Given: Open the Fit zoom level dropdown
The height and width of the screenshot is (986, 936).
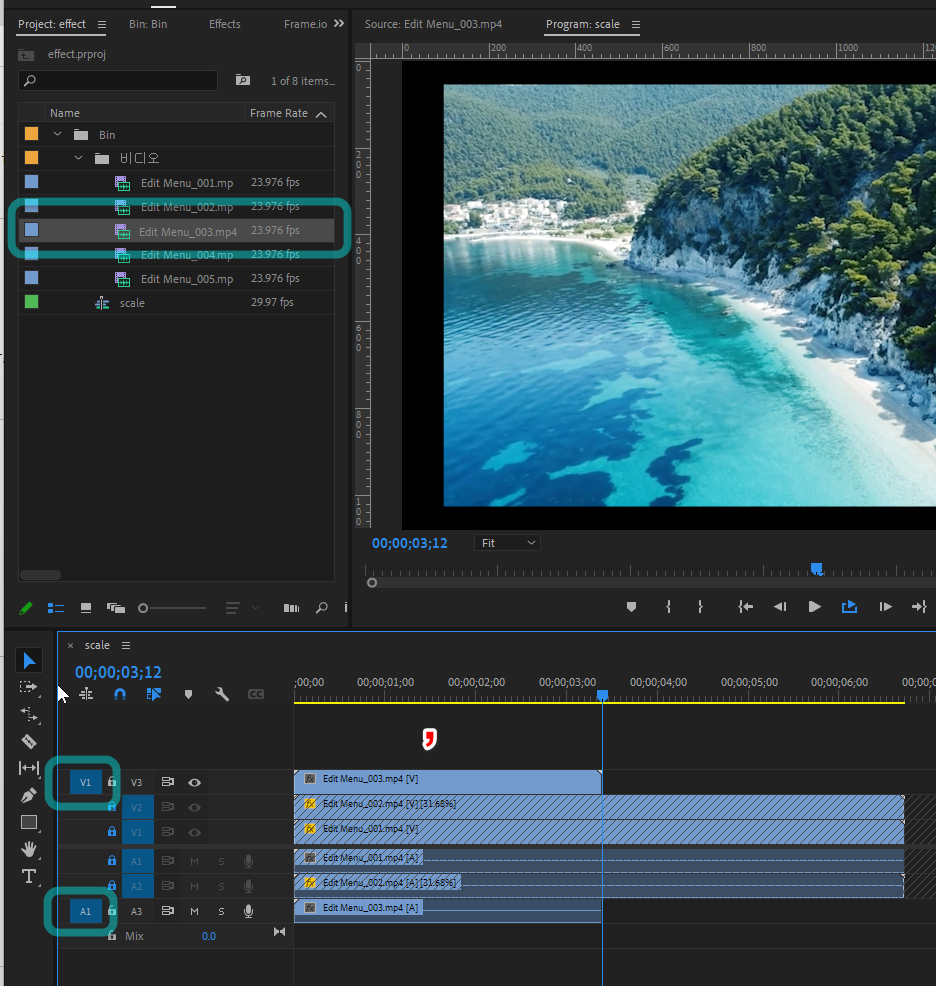Looking at the screenshot, I should 507,543.
